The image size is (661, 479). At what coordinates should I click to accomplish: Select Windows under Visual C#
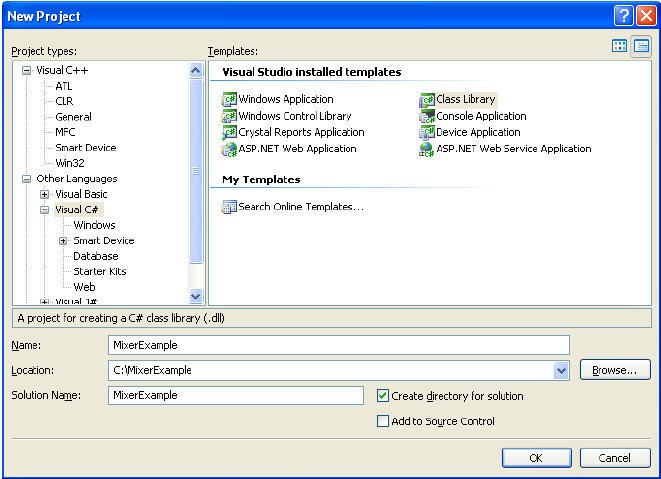click(94, 225)
